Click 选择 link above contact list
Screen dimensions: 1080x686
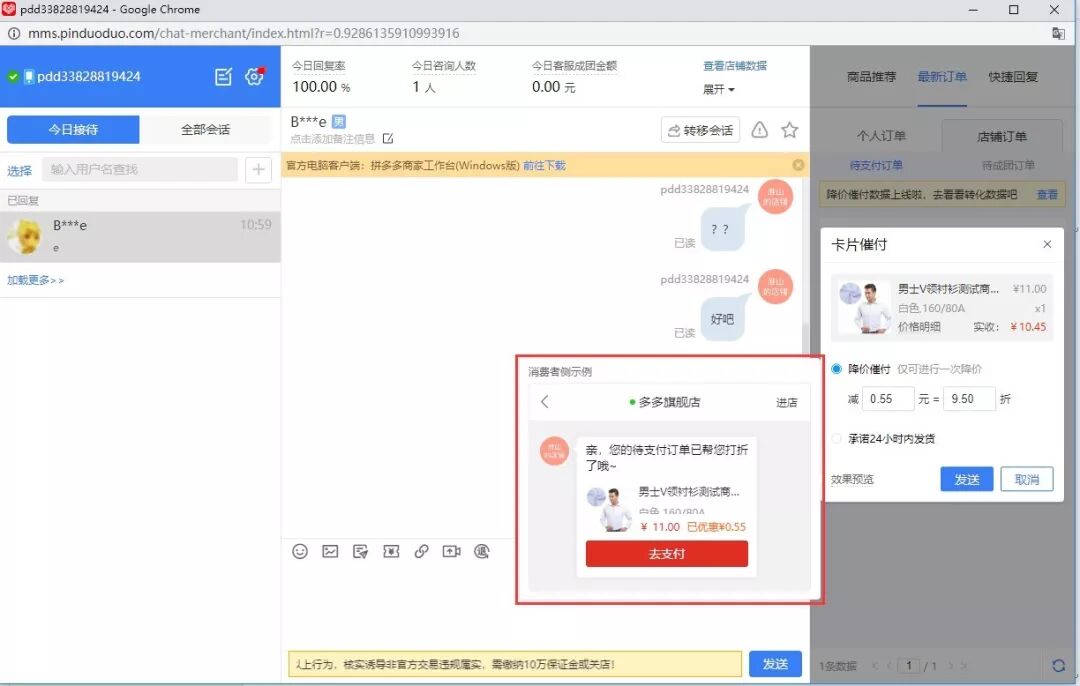19,170
